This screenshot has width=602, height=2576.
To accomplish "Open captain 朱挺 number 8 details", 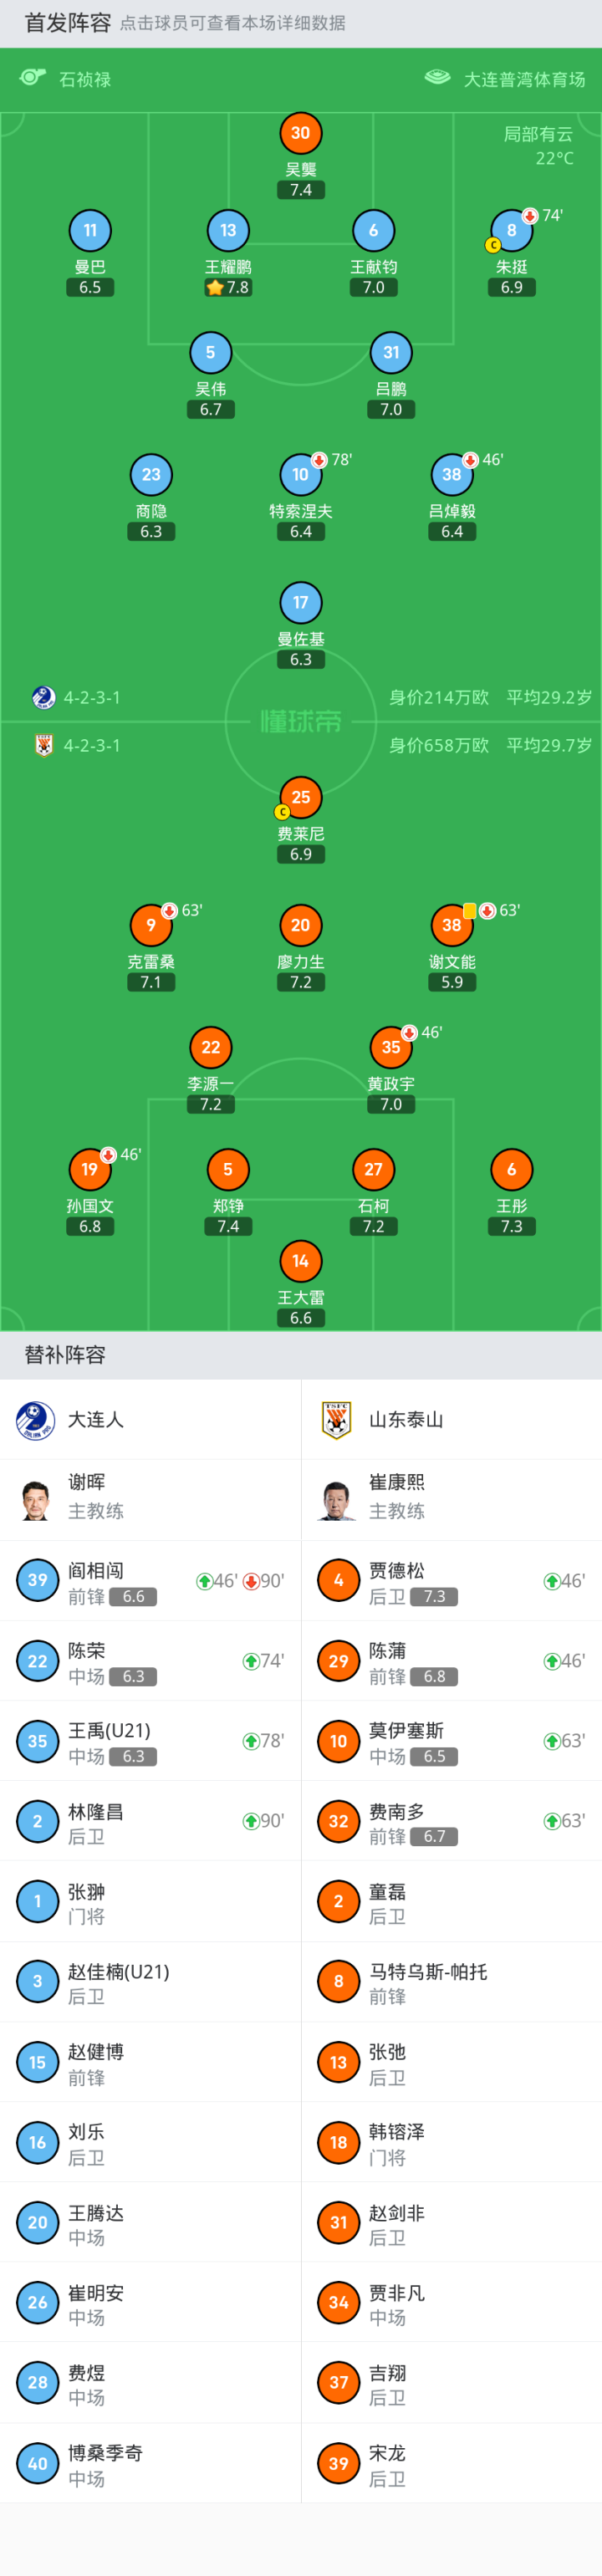I will pos(511,231).
